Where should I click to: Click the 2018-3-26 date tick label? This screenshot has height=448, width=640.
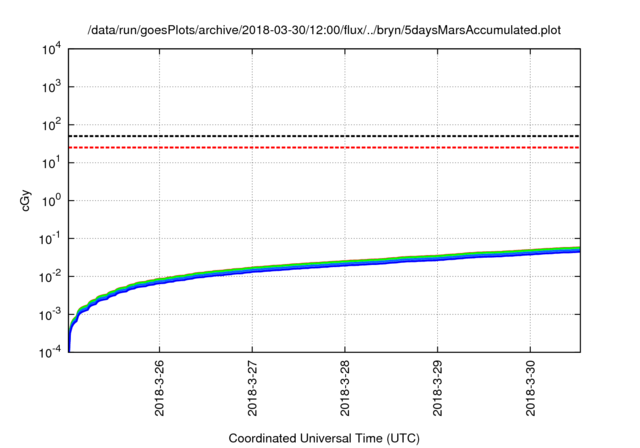pos(160,388)
